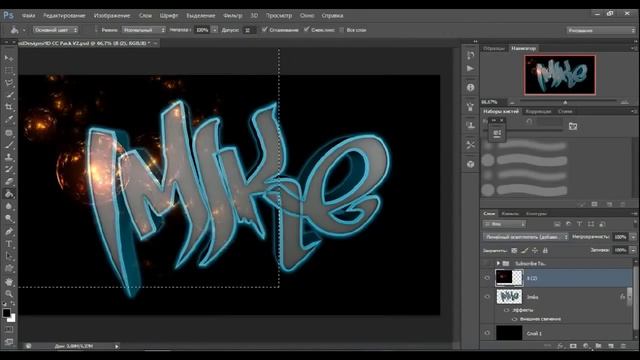Open the layer filter Вид dropdown

504,224
